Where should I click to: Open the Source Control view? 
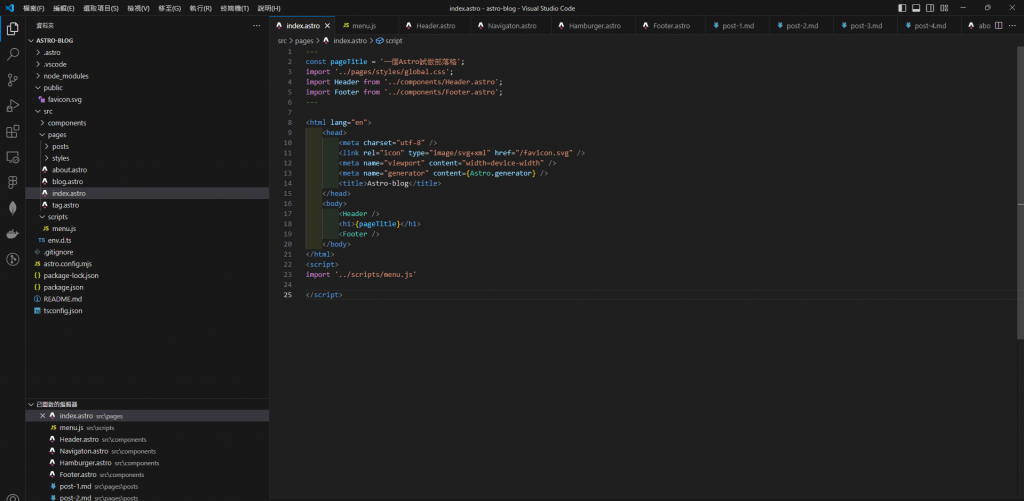[13, 80]
